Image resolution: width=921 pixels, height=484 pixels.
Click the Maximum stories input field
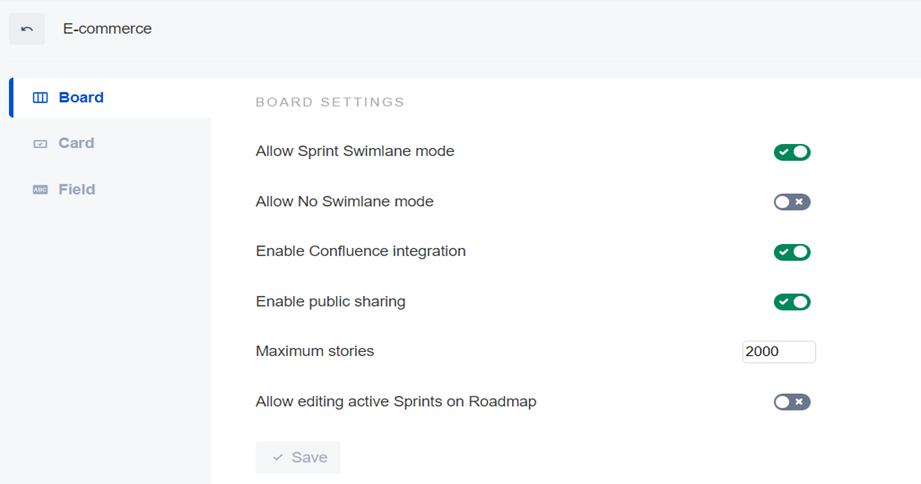[x=778, y=352]
